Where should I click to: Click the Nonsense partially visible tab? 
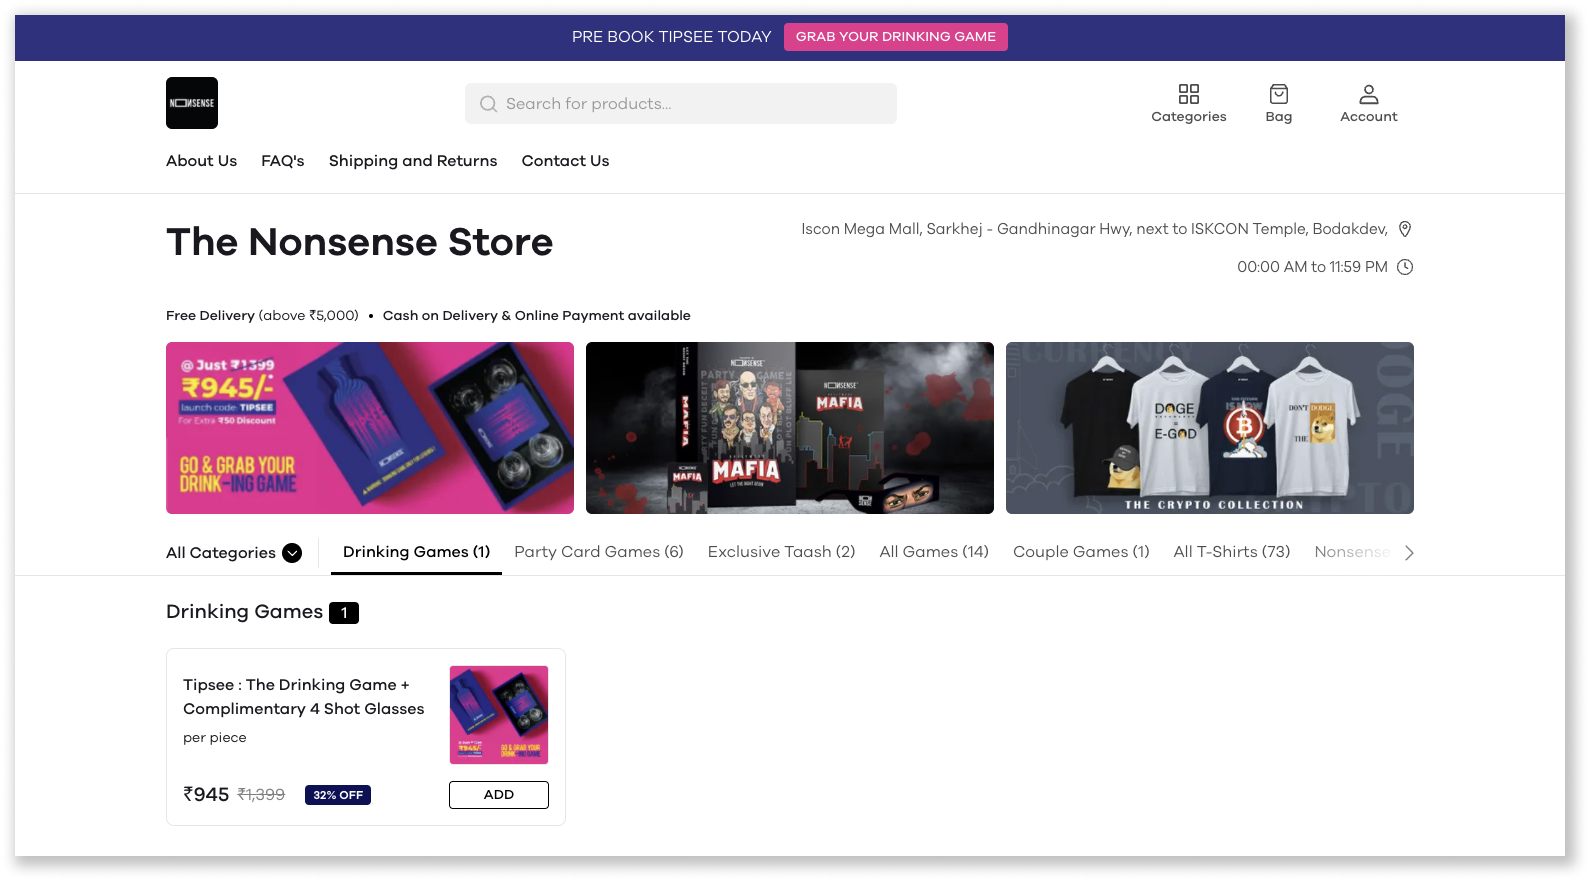(1352, 552)
